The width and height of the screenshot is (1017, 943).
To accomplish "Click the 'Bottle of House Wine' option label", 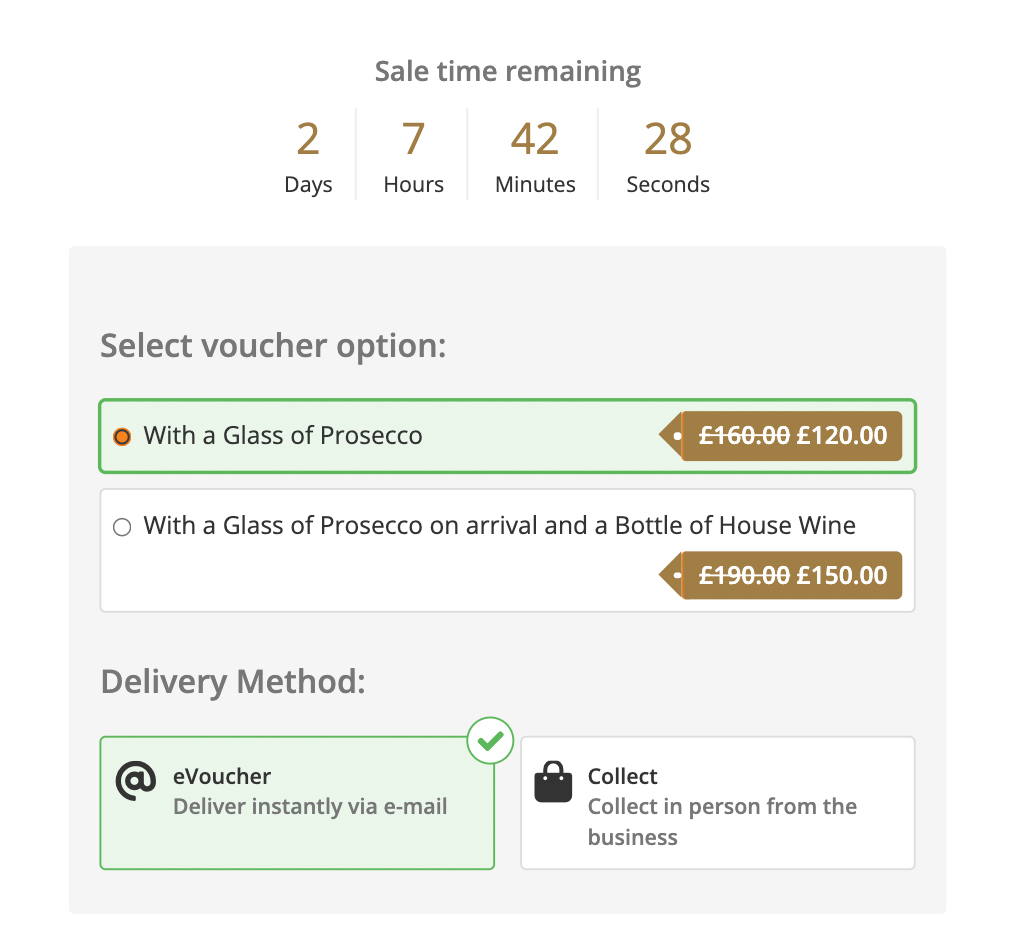I will (500, 526).
